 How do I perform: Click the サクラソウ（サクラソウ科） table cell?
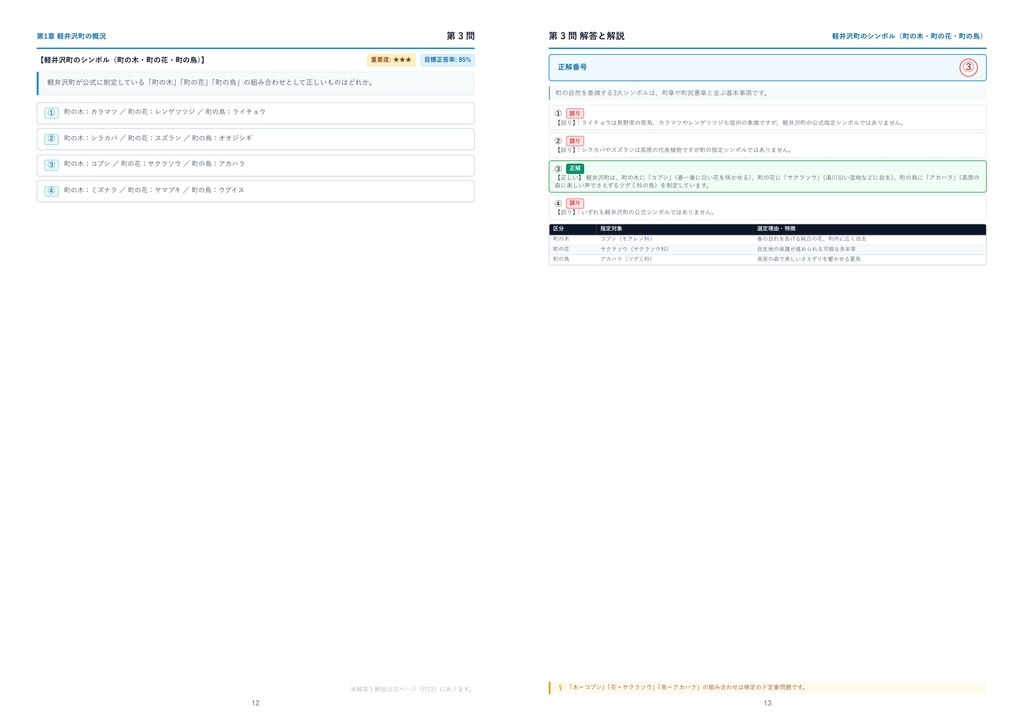tap(634, 249)
